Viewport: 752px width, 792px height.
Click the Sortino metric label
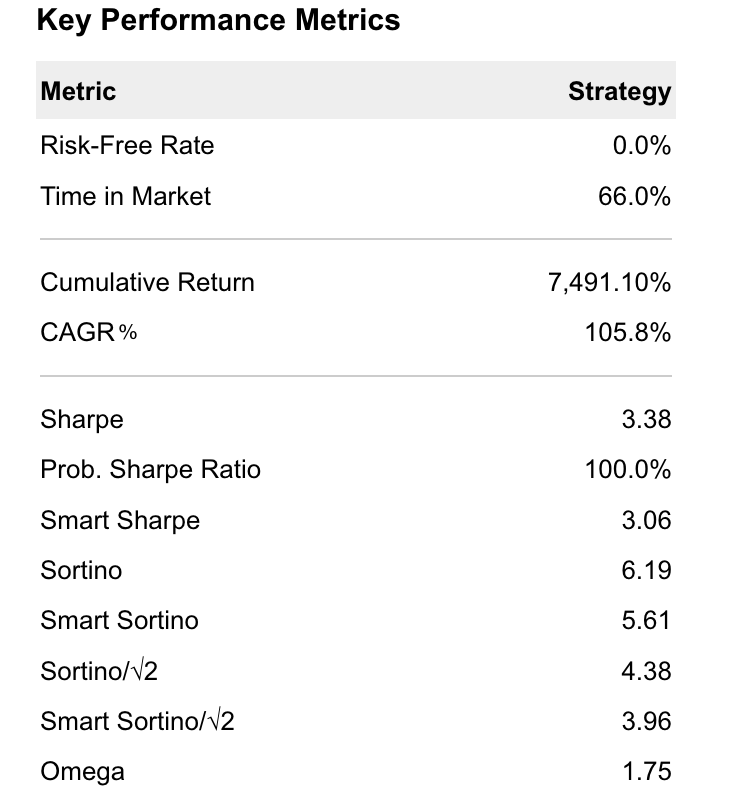(x=81, y=570)
